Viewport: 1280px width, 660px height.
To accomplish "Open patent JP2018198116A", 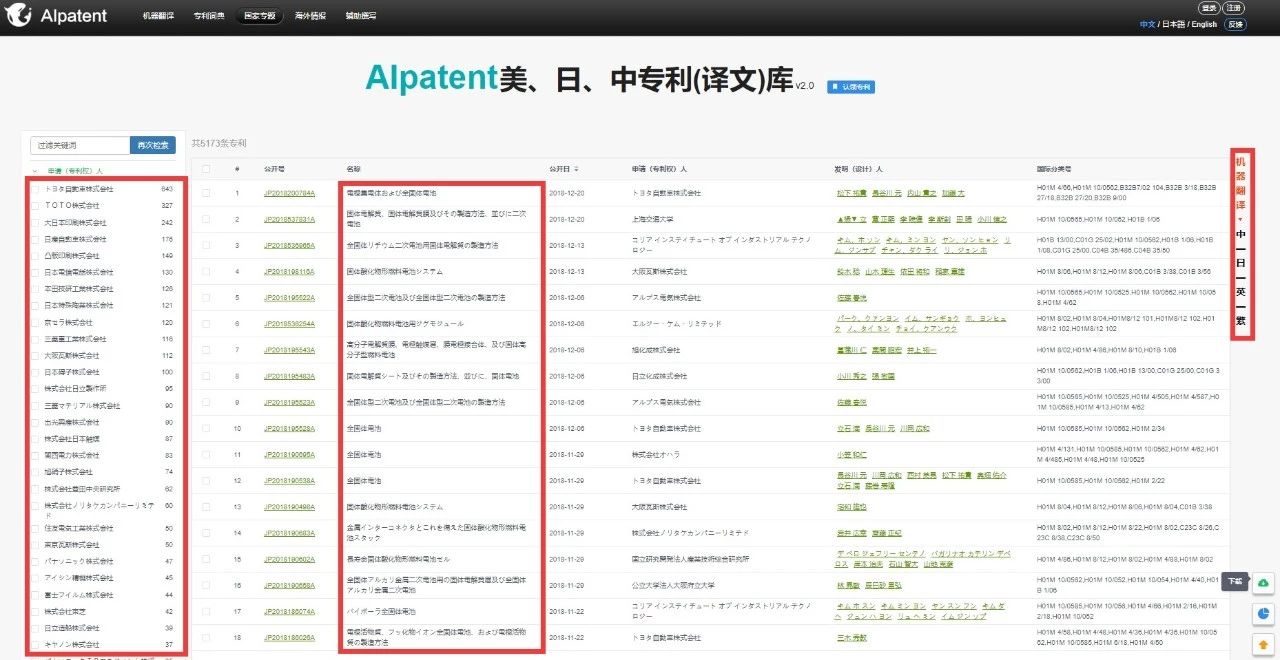I will click(289, 271).
